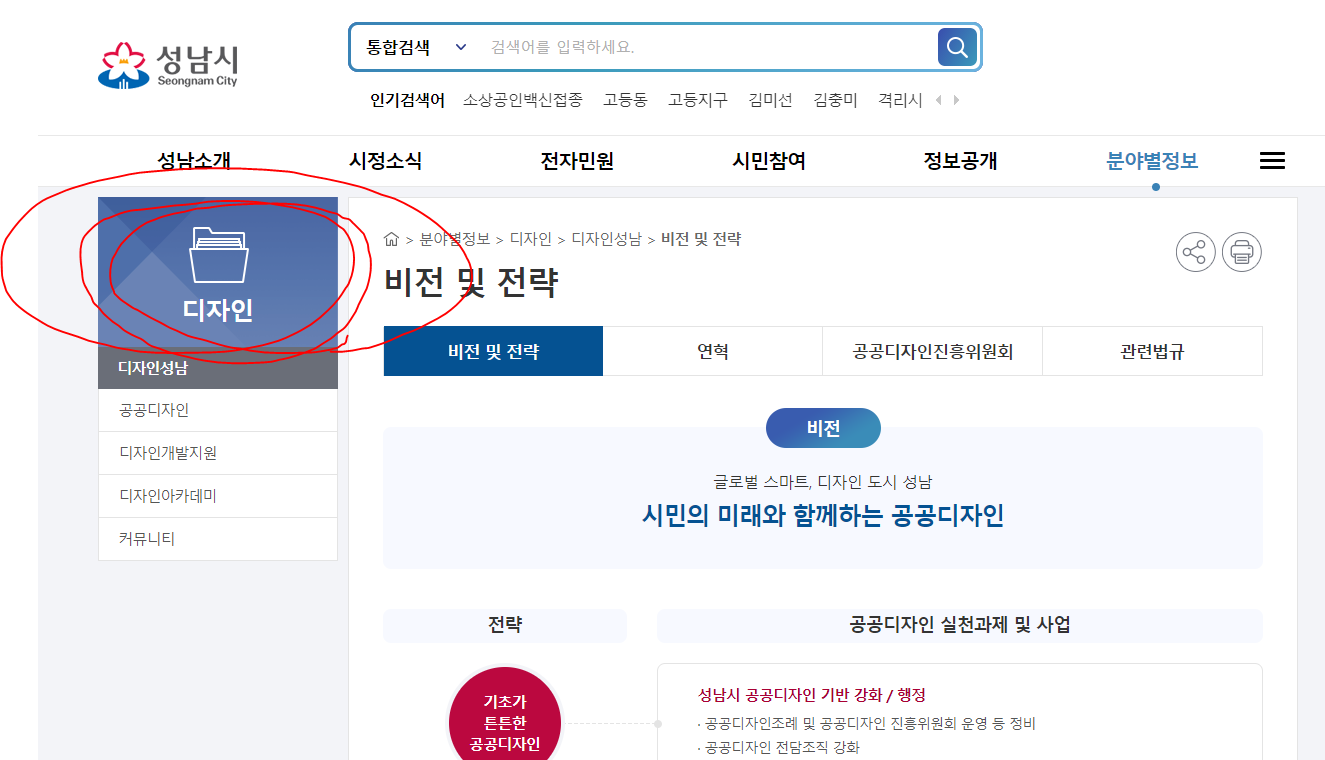Viewport: 1325px width, 760px height.
Task: Click the folder icon in 디자인 banner
Action: pos(218,255)
